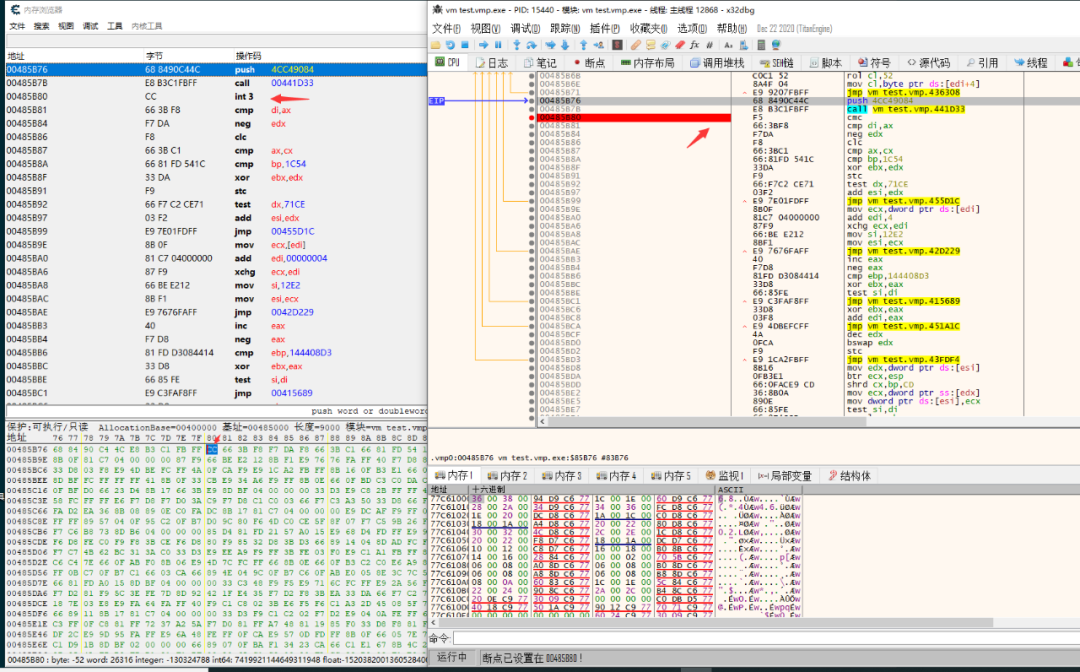
Task: Click the Stop debugging square icon
Action: click(465, 45)
